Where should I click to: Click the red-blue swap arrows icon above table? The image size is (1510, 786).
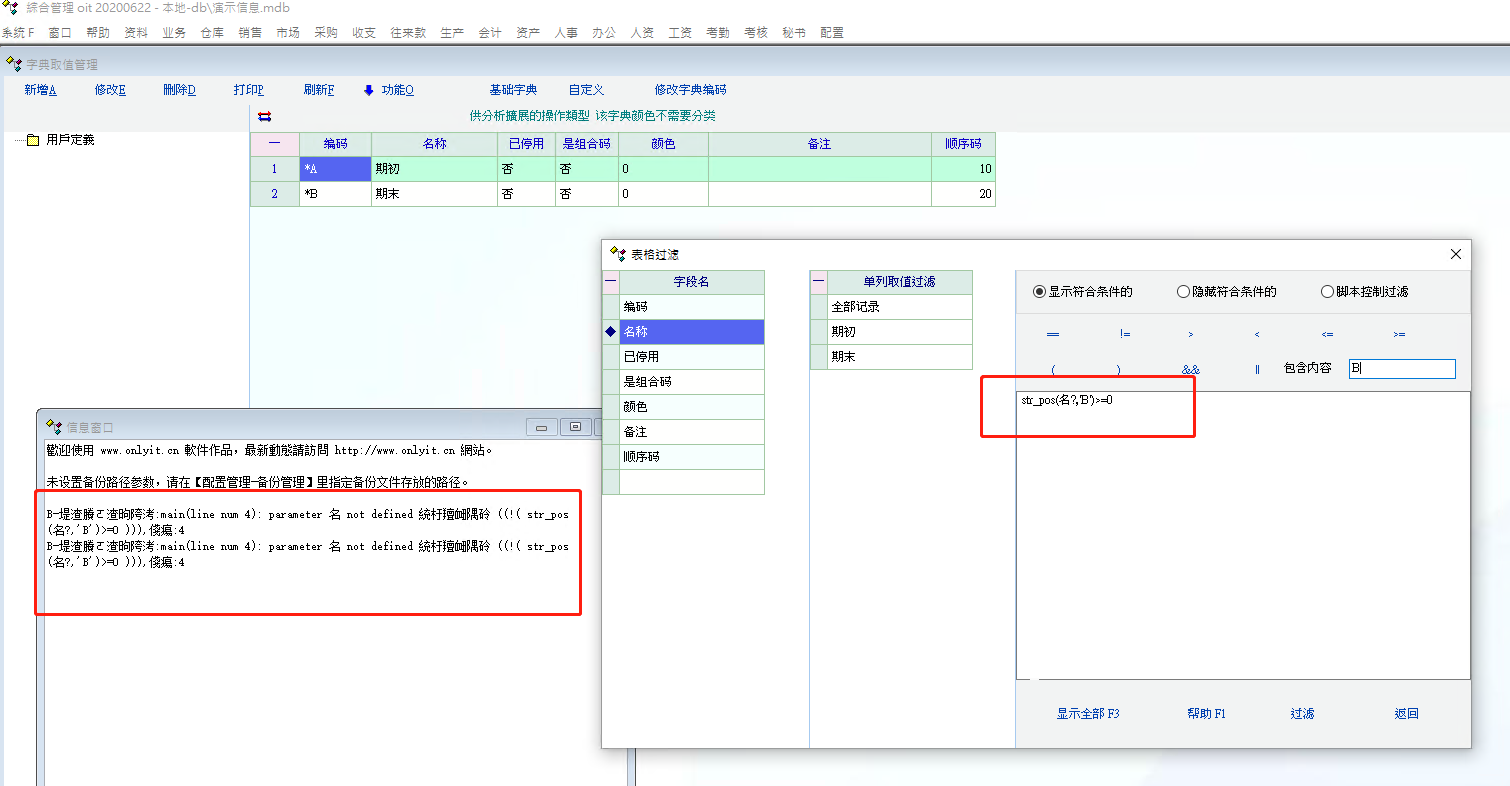point(265,116)
